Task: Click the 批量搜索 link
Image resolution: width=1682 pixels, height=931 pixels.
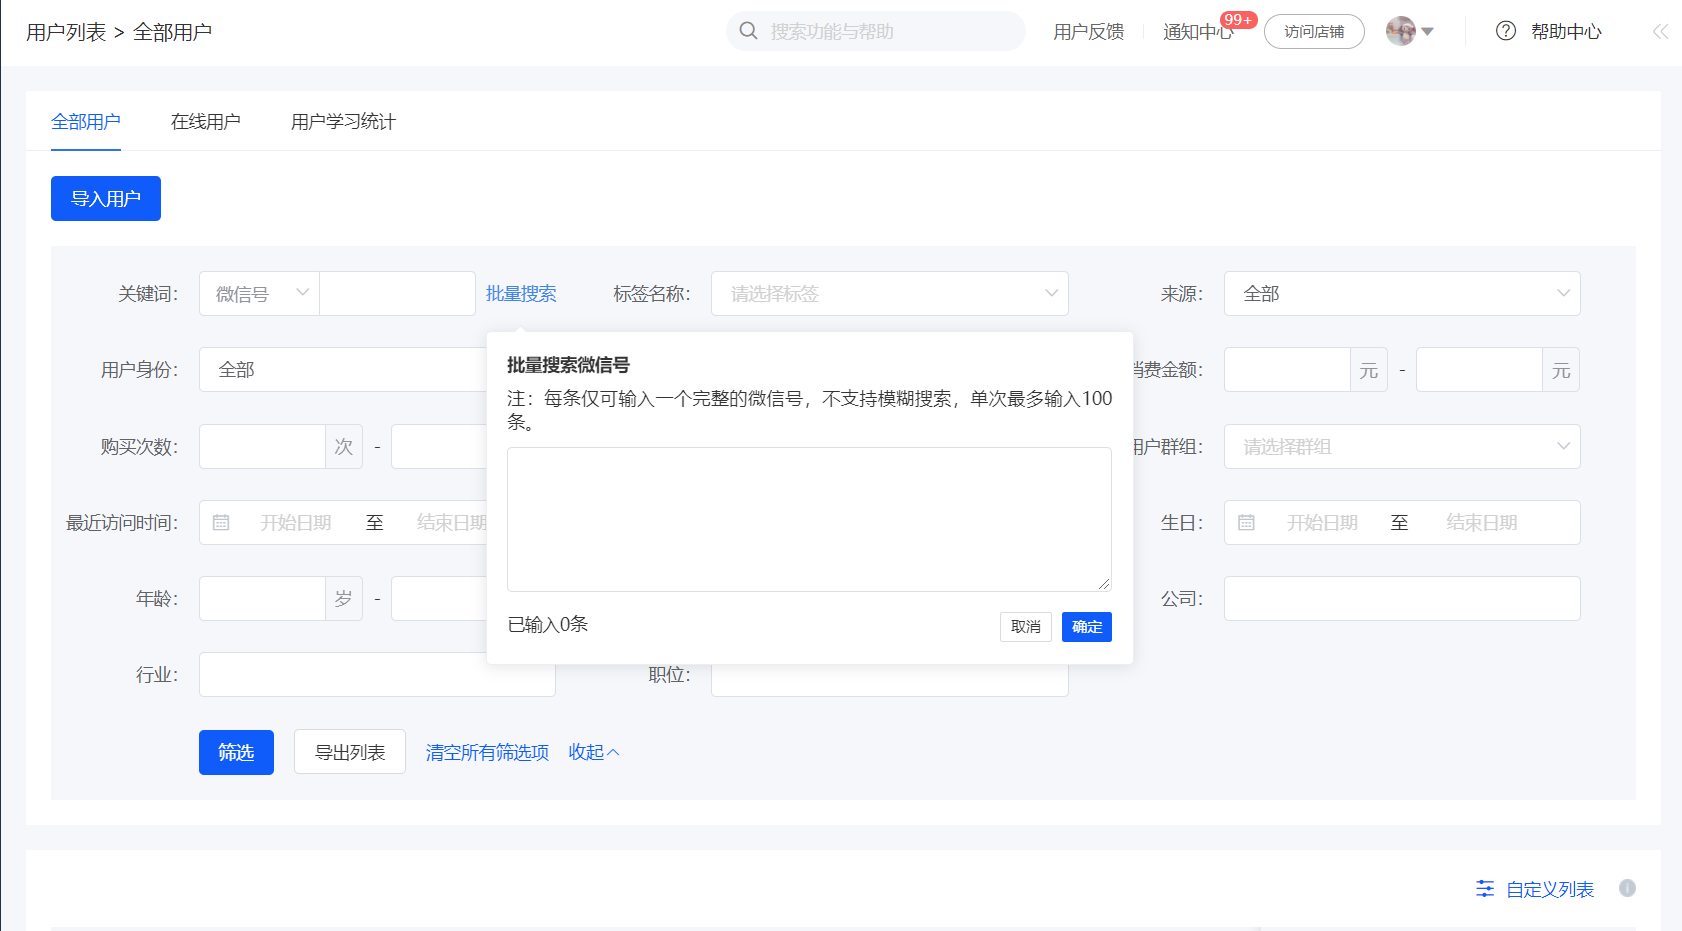Action: [x=521, y=293]
